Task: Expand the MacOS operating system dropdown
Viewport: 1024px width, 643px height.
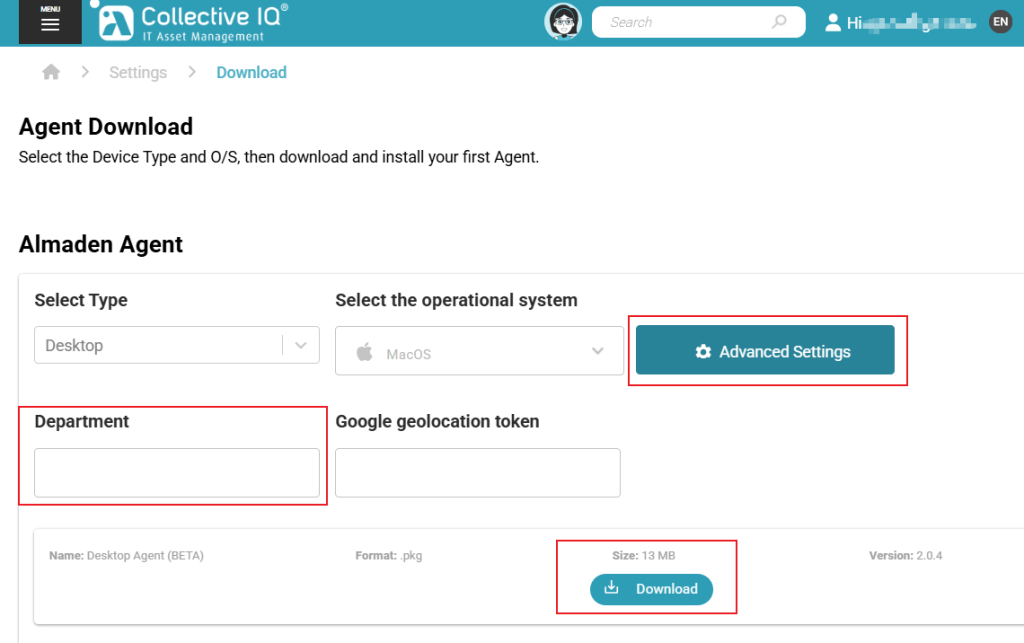Action: 479,351
